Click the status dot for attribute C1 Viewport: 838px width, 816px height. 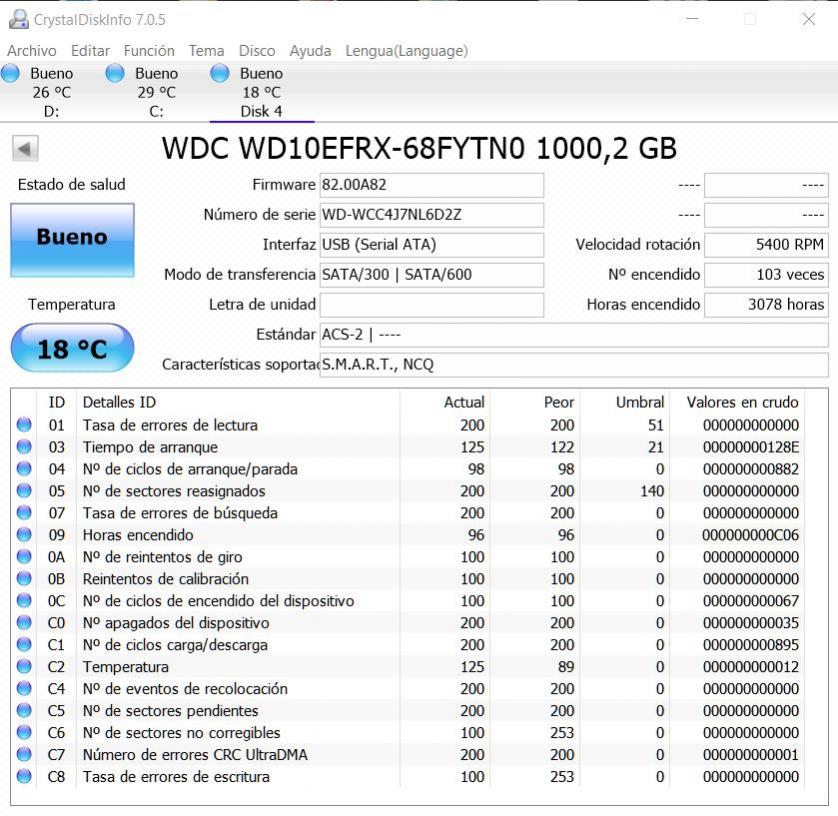coord(24,644)
